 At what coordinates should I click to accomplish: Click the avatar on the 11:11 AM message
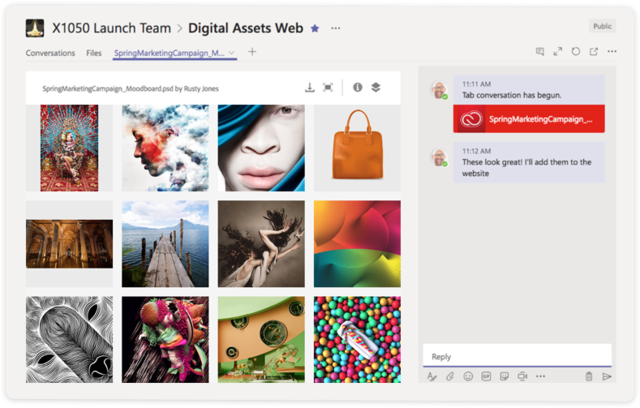click(439, 90)
